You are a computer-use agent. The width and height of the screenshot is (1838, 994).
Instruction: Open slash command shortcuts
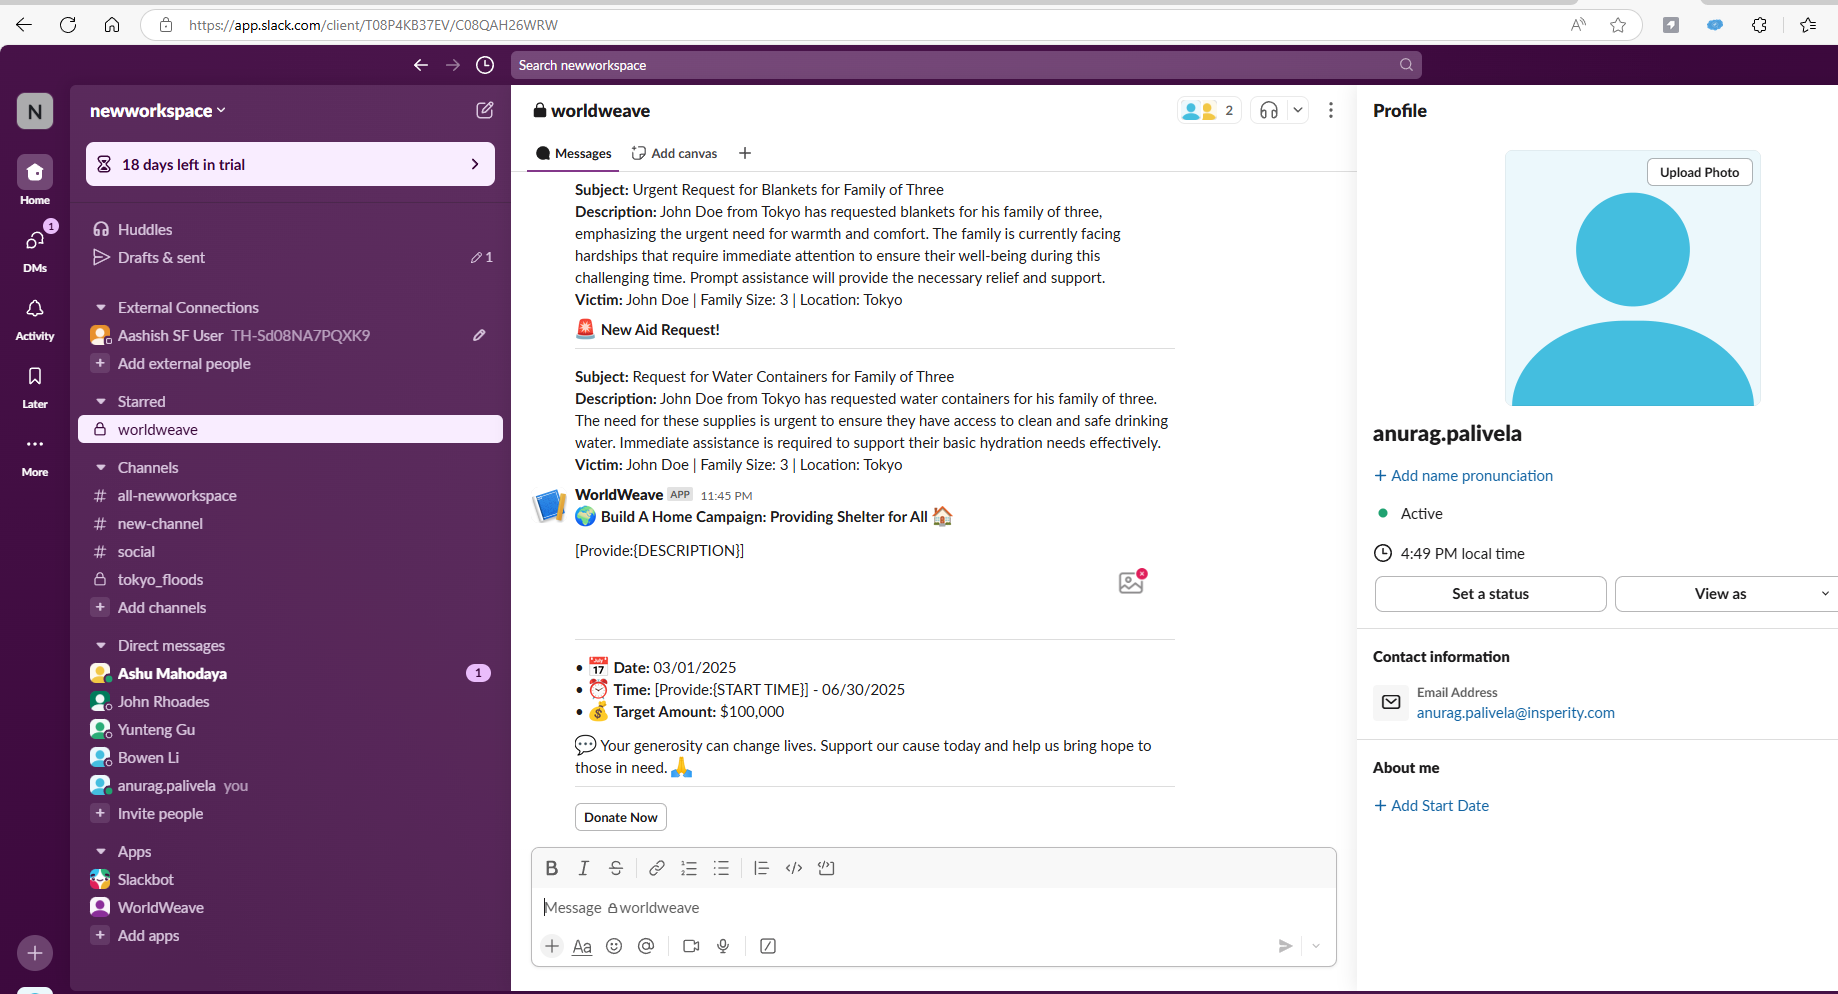coord(768,946)
